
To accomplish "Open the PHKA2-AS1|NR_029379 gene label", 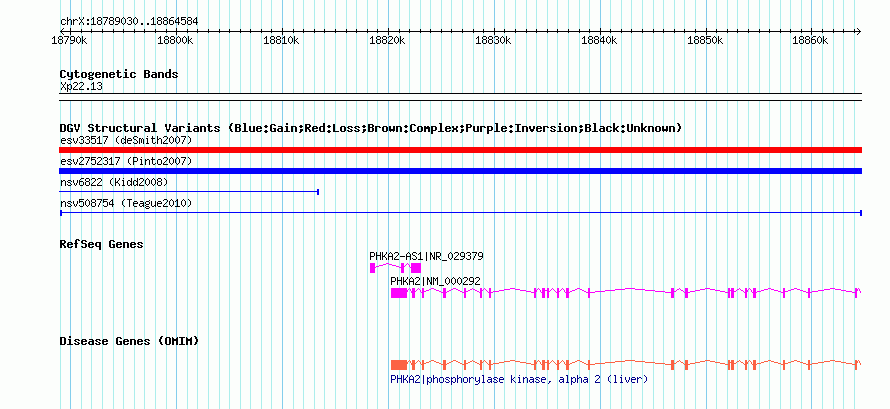I will [x=426, y=256].
